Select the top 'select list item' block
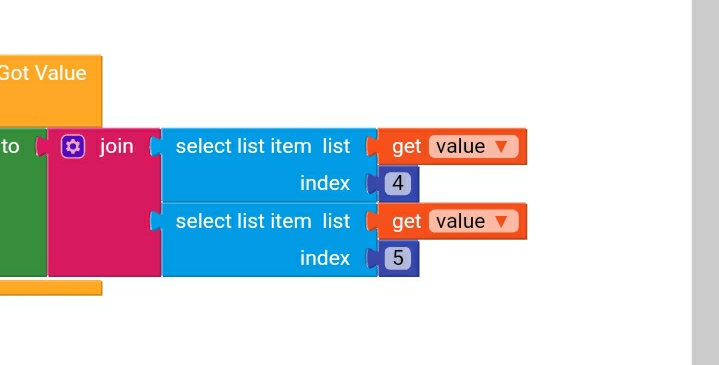Screen dimensions: 719x365 point(270,165)
